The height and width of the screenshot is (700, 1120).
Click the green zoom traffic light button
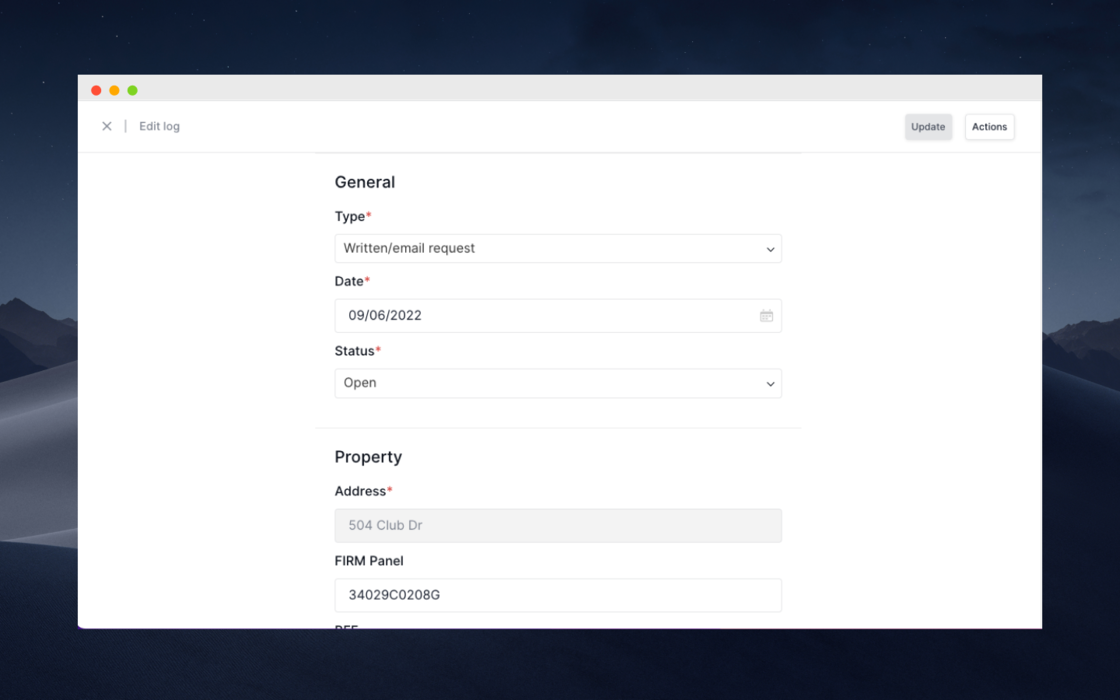(x=131, y=89)
